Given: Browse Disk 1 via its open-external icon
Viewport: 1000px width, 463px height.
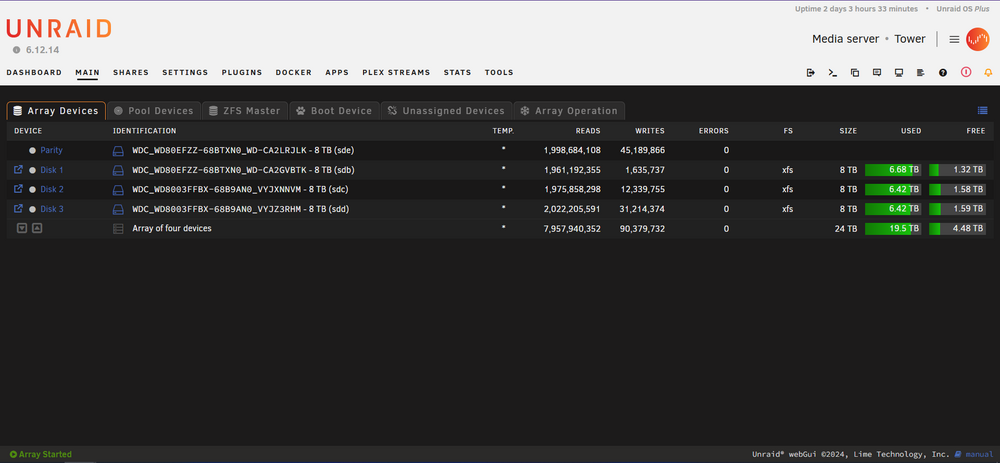Looking at the screenshot, I should [18, 170].
